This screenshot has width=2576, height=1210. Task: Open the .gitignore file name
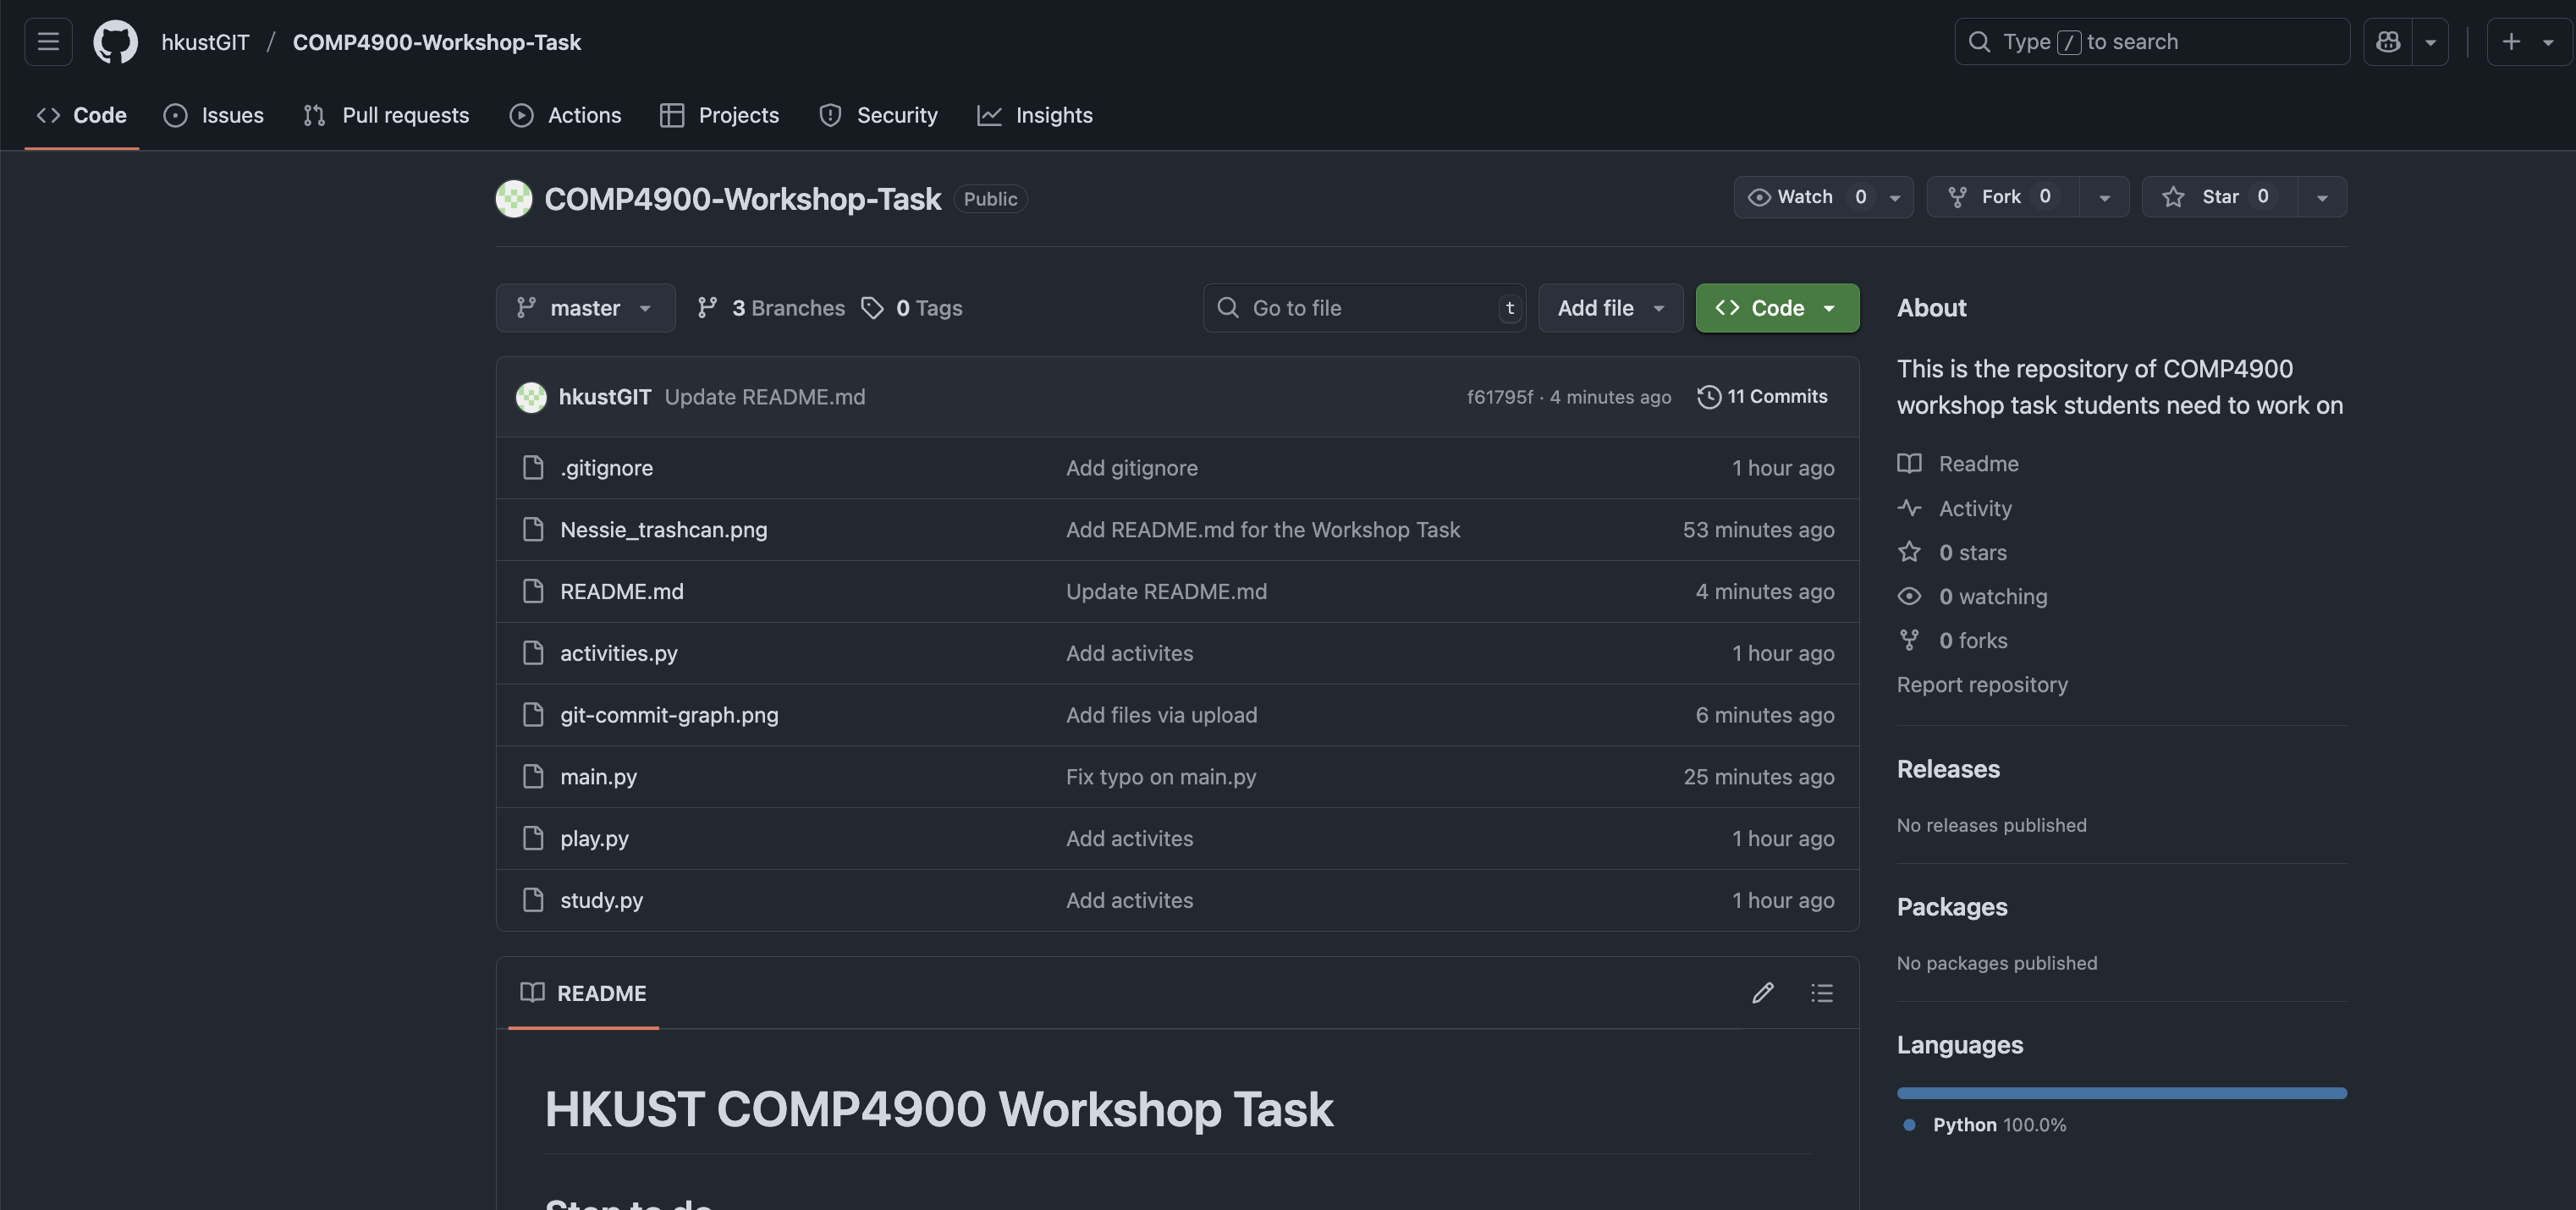[606, 467]
